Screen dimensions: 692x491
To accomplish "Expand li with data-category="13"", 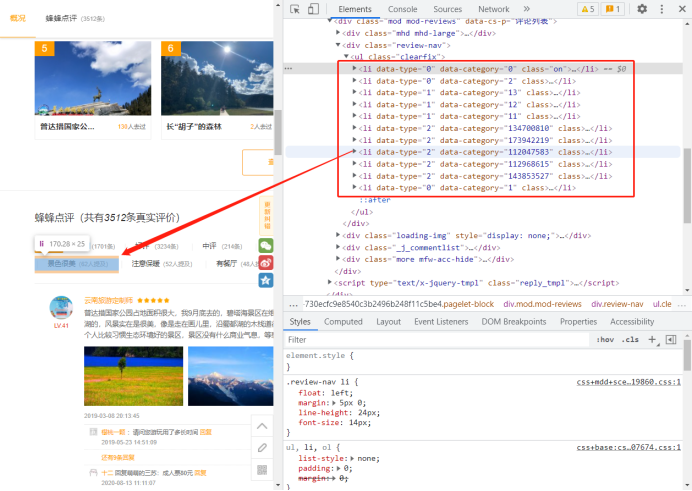I will click(x=354, y=92).
